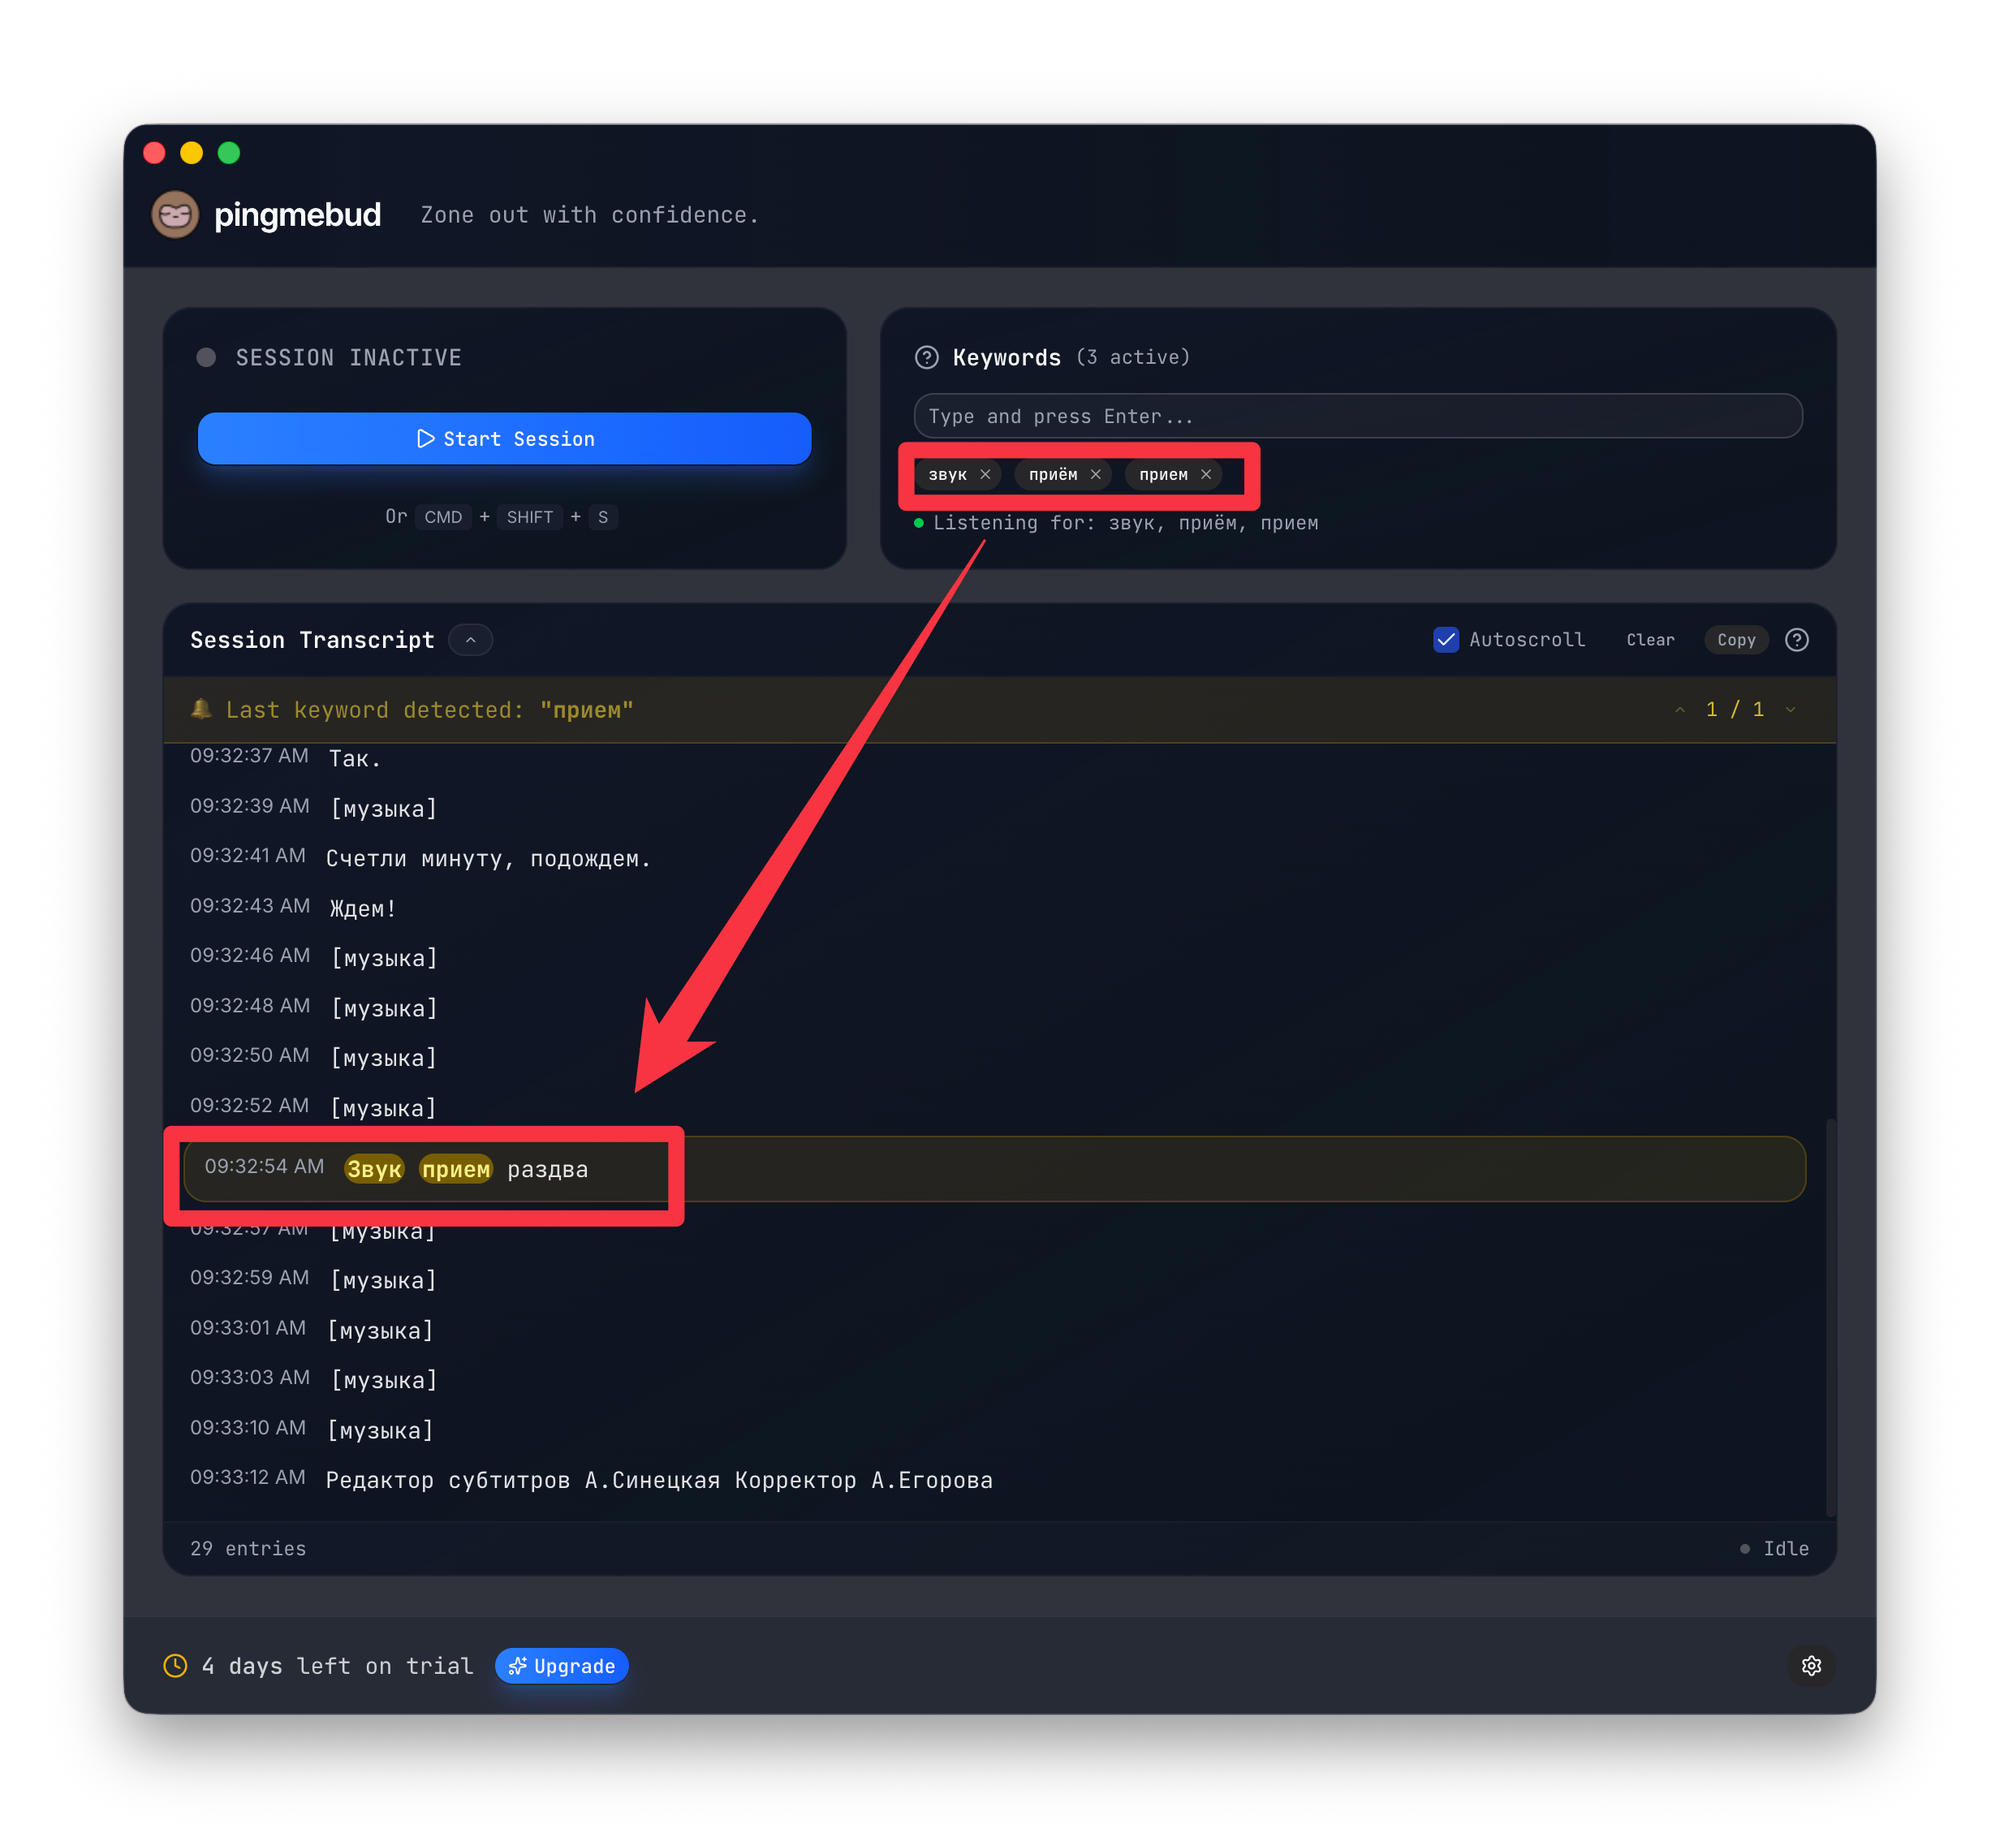
Task: Toggle the Autoscroll checkbox
Action: (1445, 640)
